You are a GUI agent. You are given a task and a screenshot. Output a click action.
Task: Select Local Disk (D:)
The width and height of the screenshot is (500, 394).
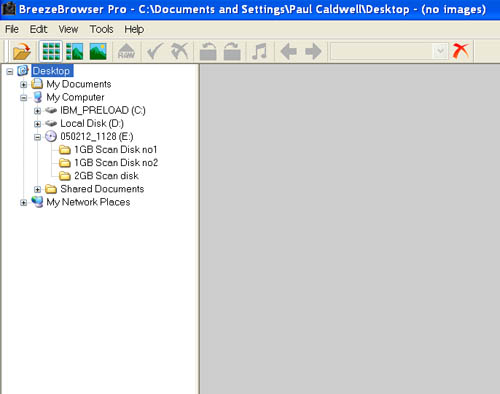tap(92, 123)
